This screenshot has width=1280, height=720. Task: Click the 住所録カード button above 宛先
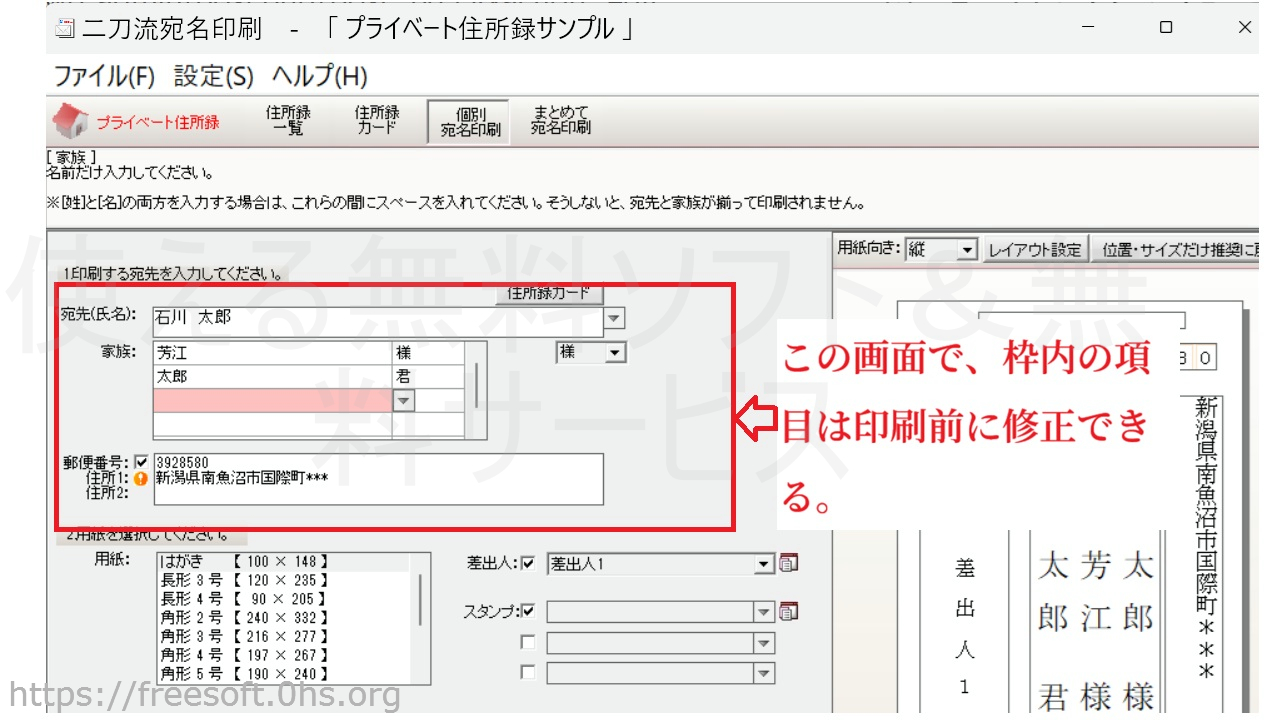click(549, 293)
